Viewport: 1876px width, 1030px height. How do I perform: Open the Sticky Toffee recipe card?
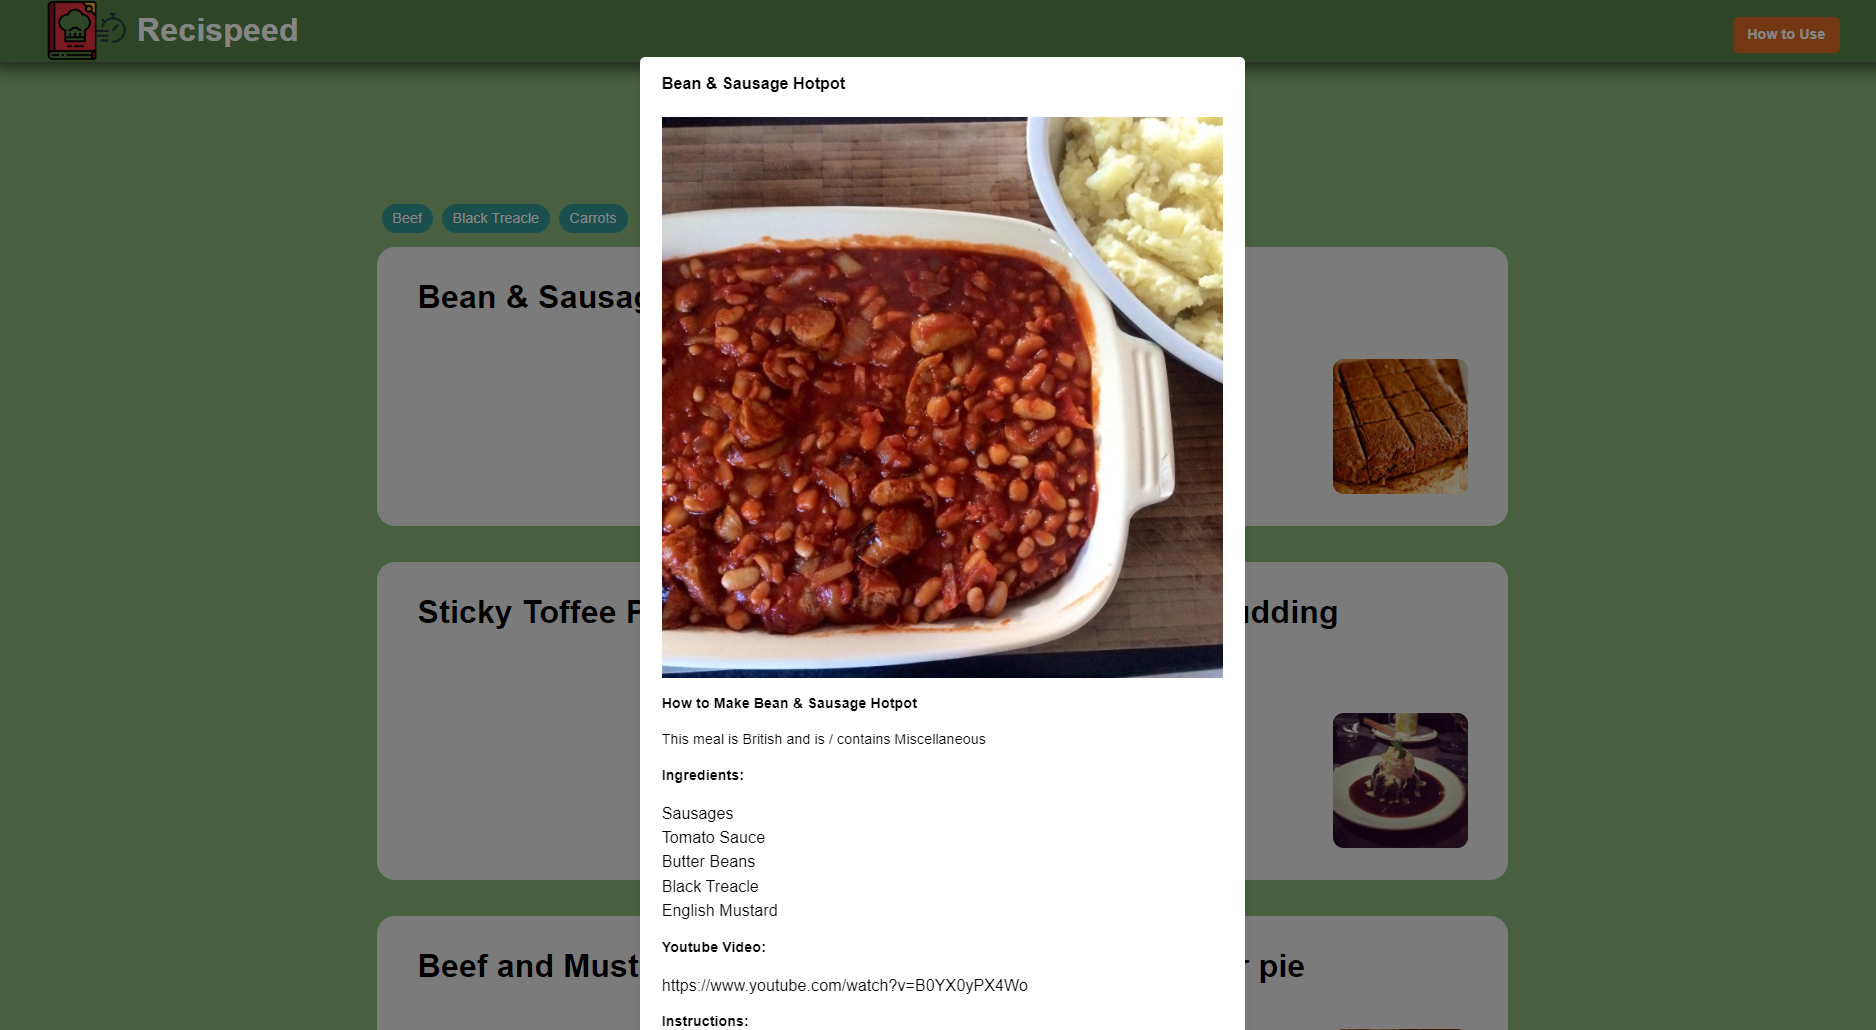click(508, 721)
